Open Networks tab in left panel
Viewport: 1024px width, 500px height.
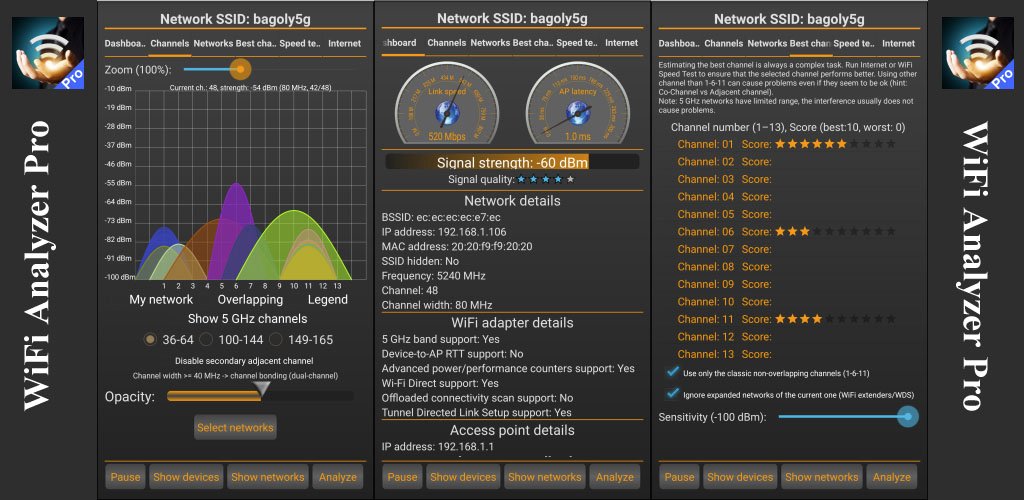(214, 44)
